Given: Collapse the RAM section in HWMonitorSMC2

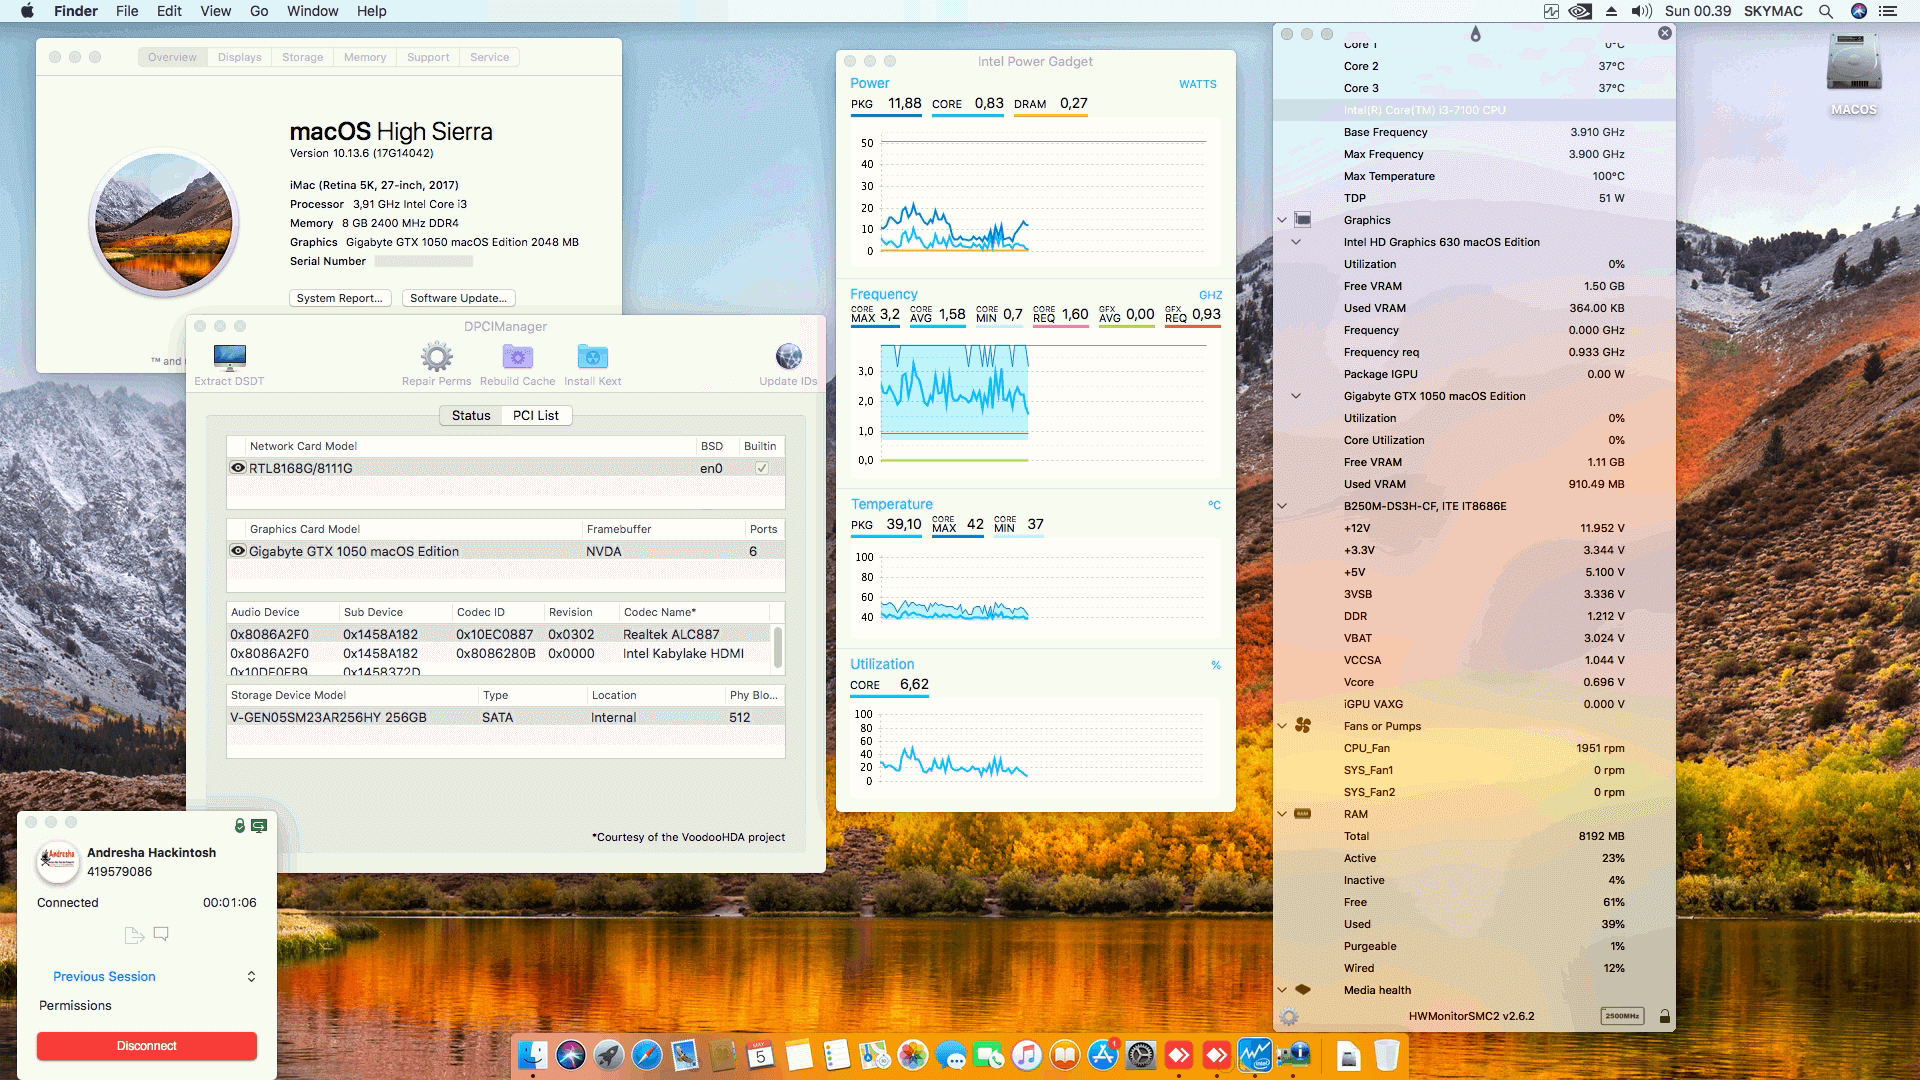Looking at the screenshot, I should pos(1282,814).
